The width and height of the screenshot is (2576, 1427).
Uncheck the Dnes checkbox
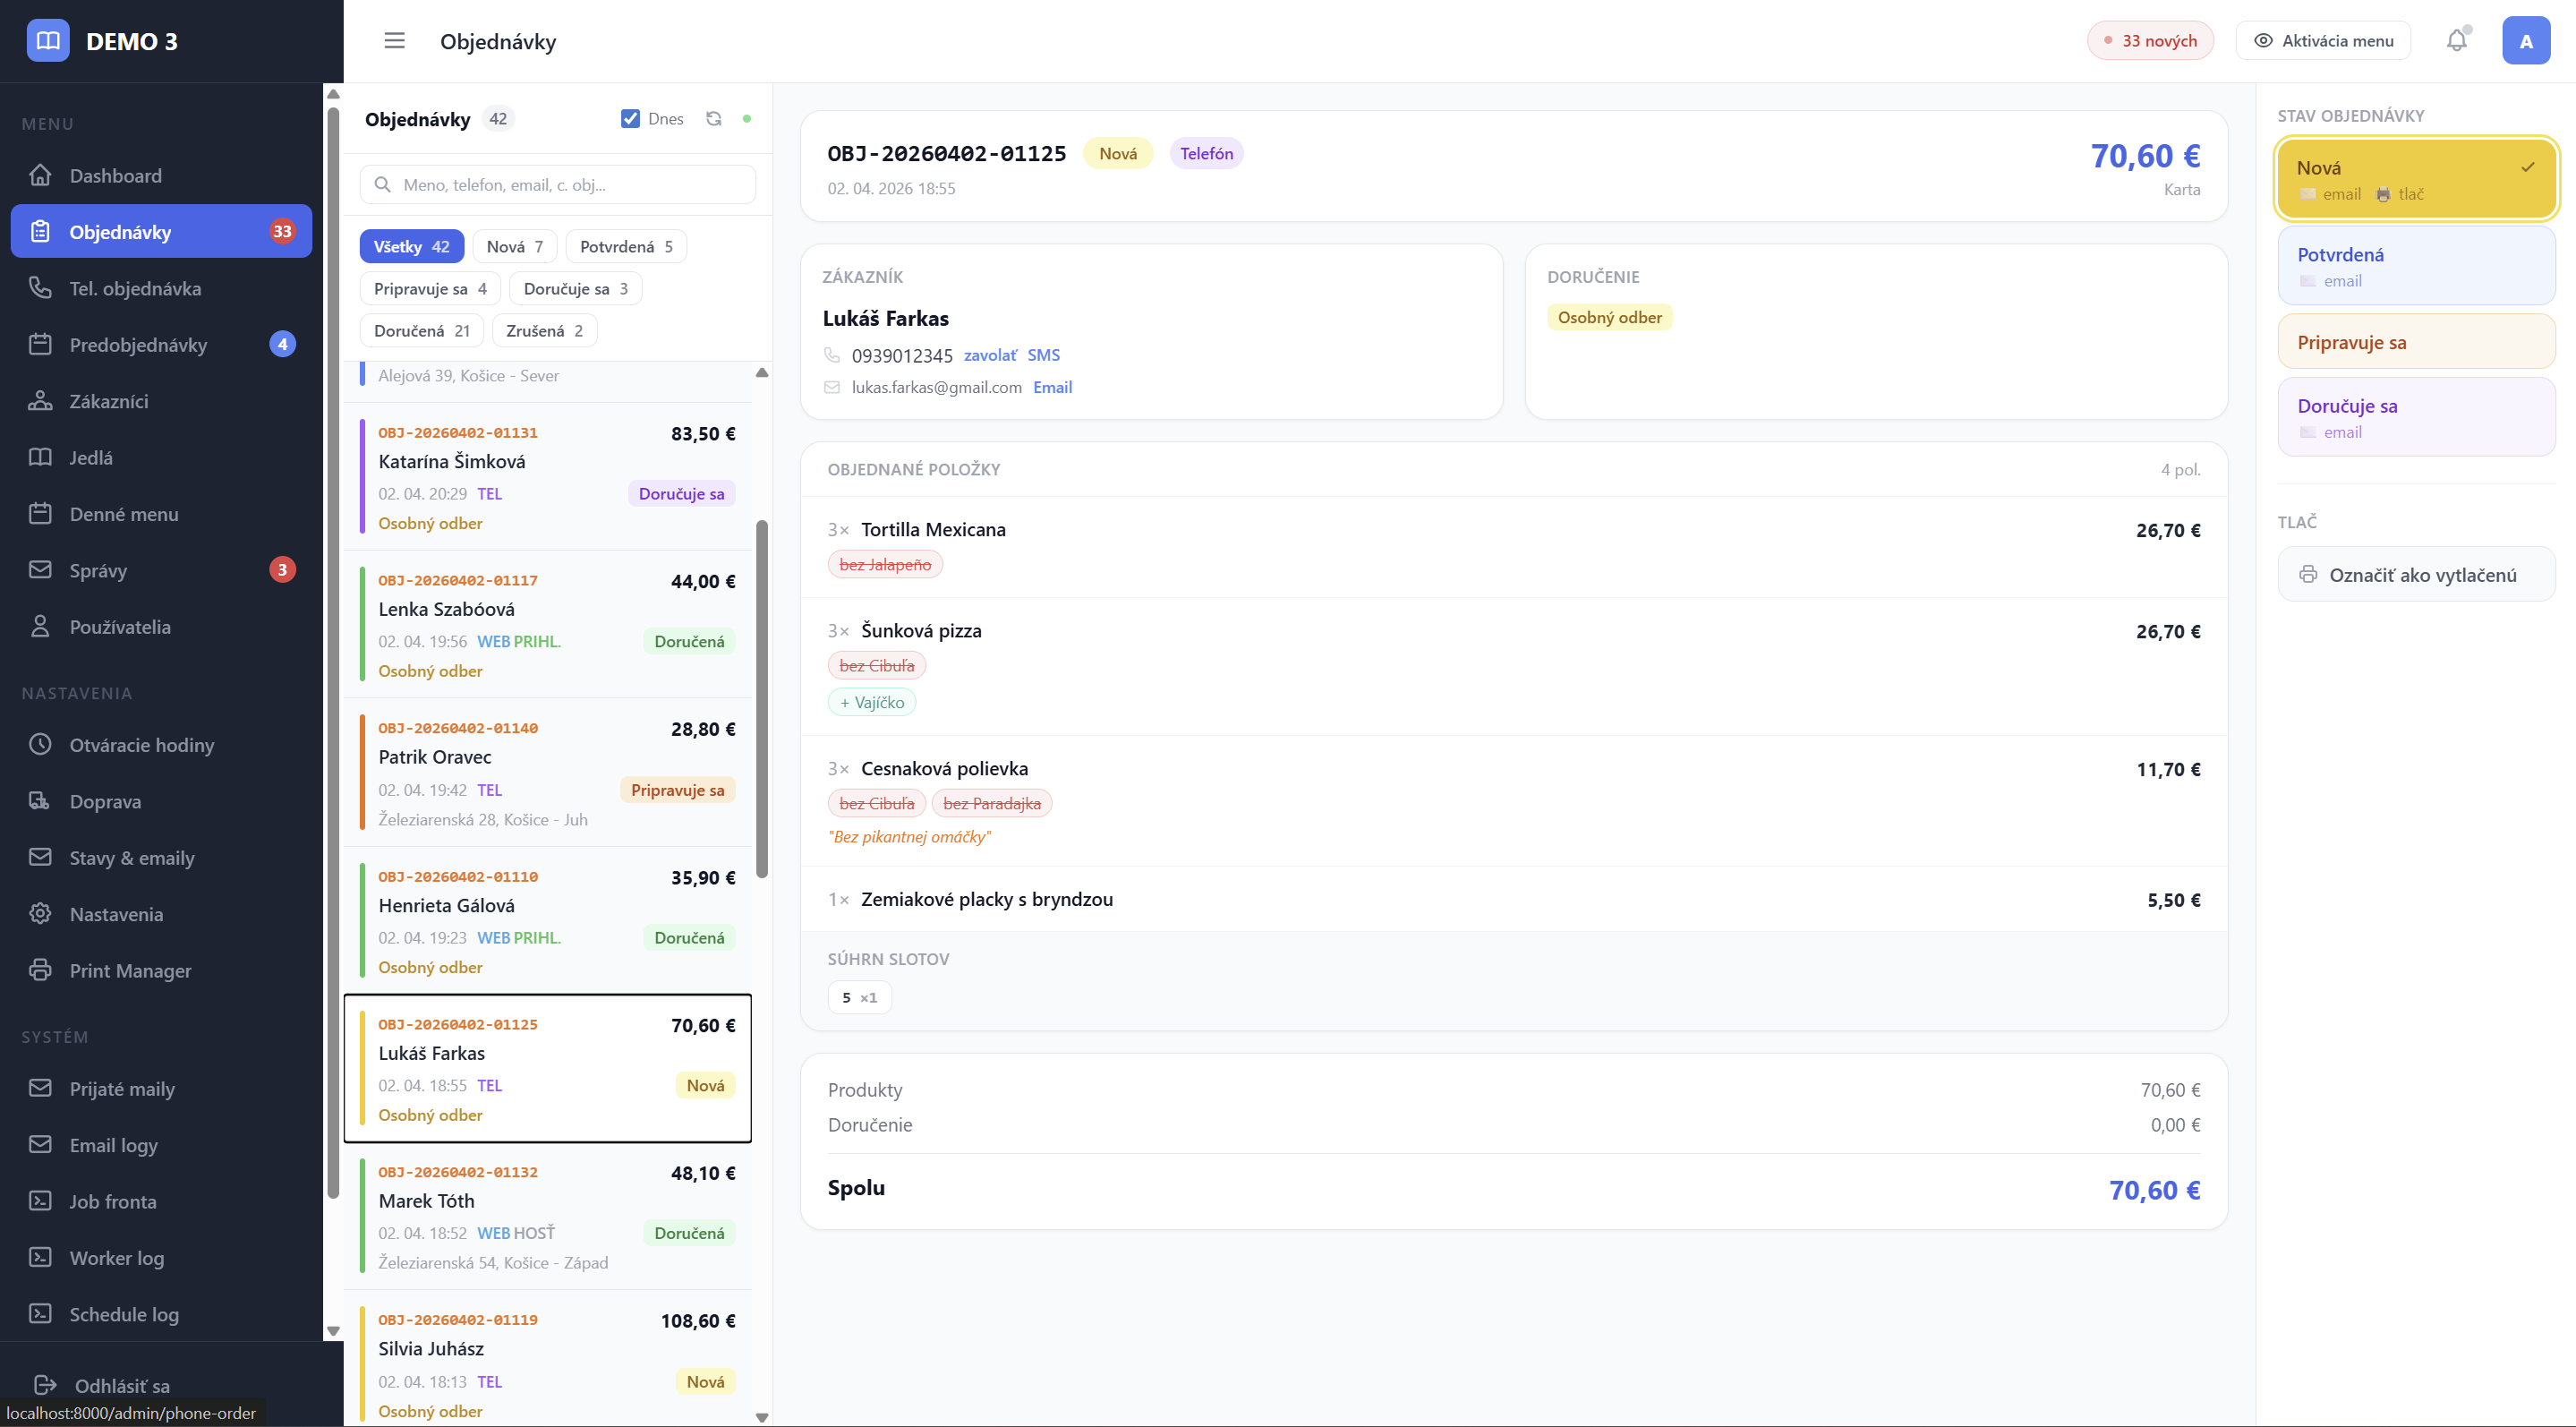pyautogui.click(x=630, y=119)
